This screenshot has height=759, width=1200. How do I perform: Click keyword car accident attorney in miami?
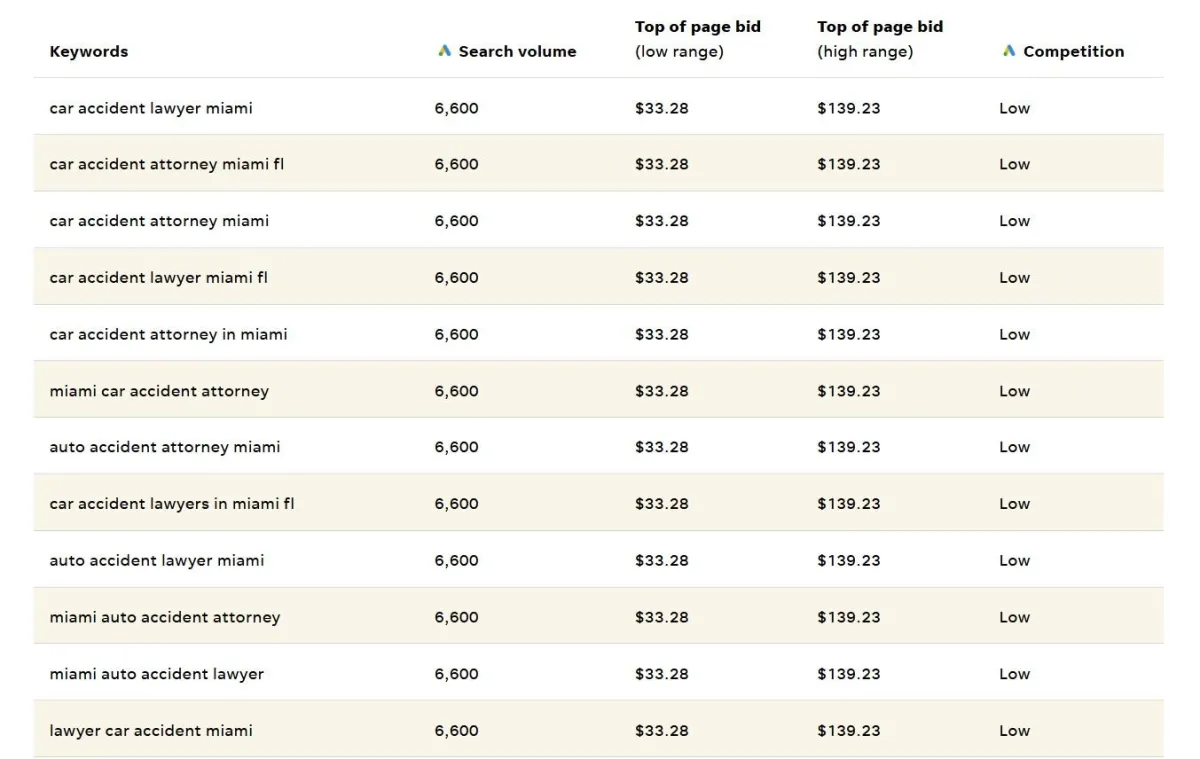coord(168,334)
